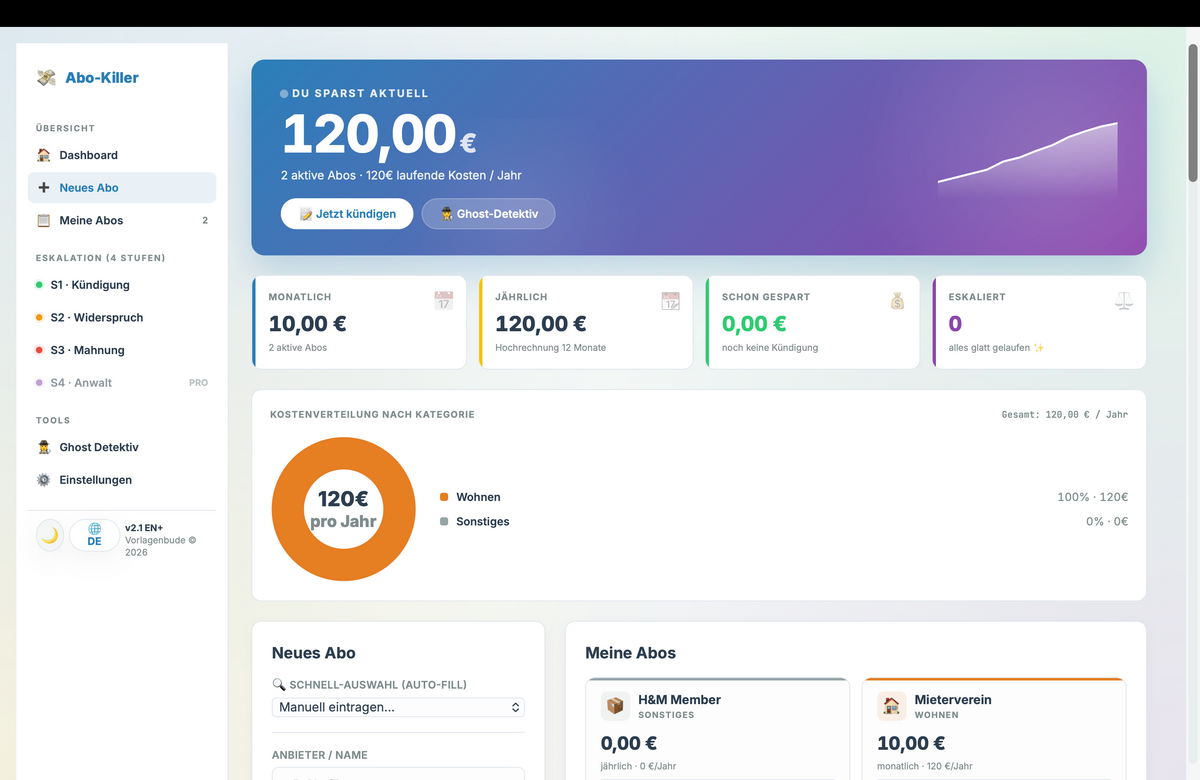Click the clipboard icon beside Meine Abos

[x=43, y=220]
